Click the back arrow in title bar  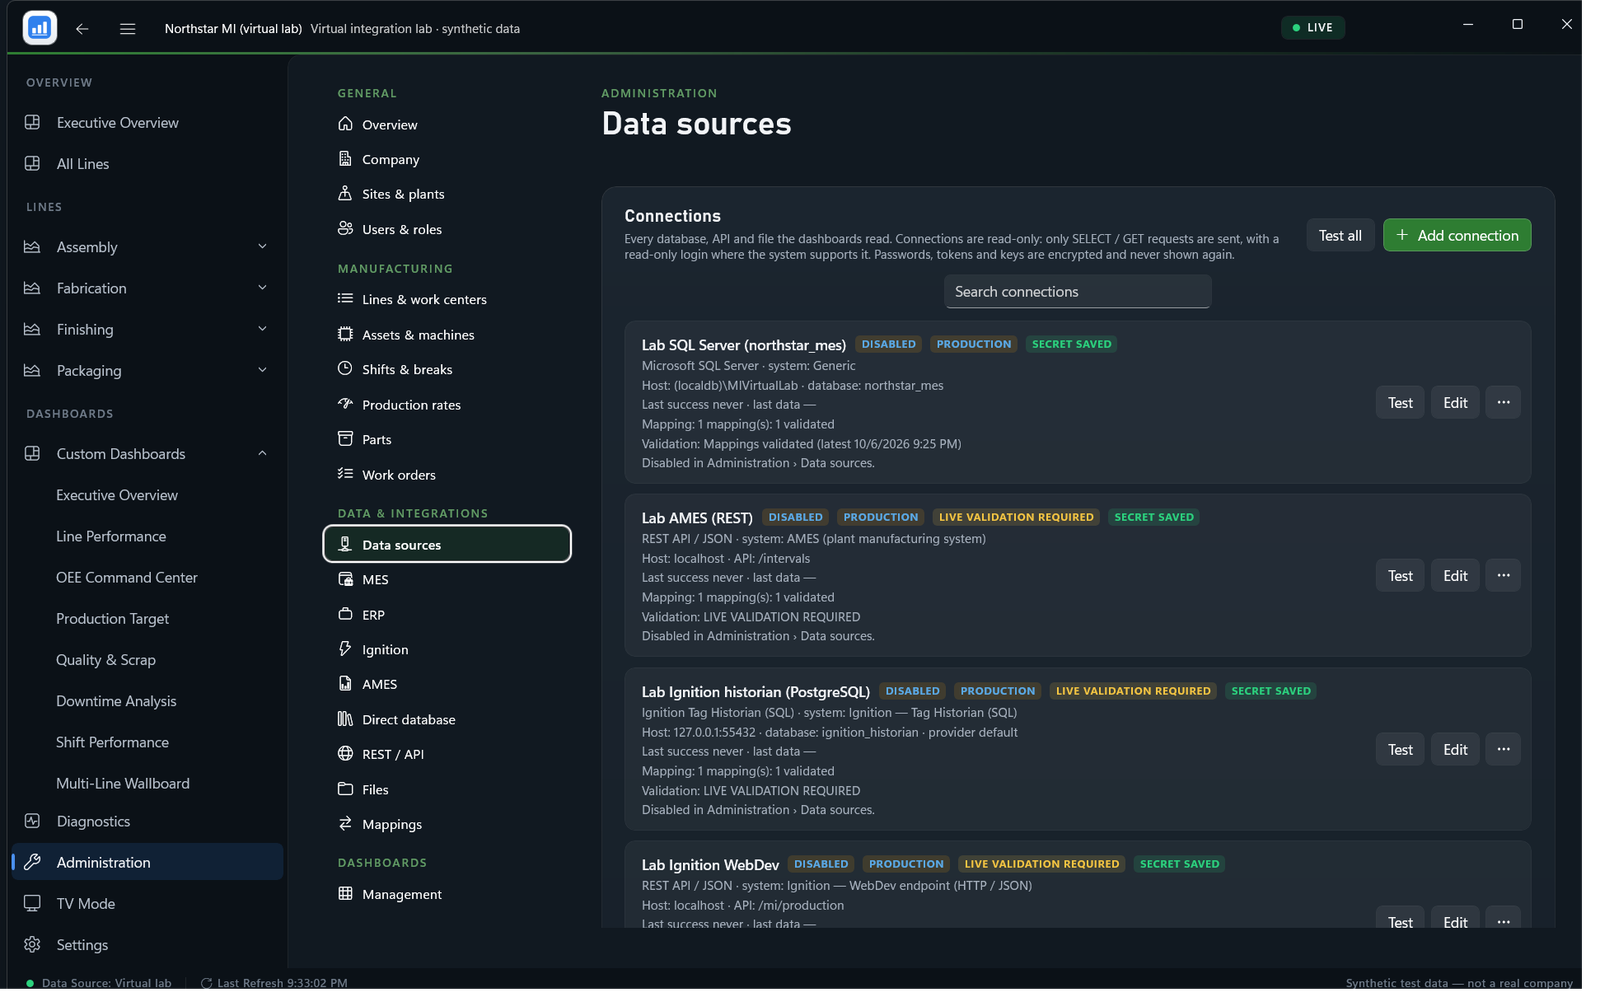click(x=82, y=29)
